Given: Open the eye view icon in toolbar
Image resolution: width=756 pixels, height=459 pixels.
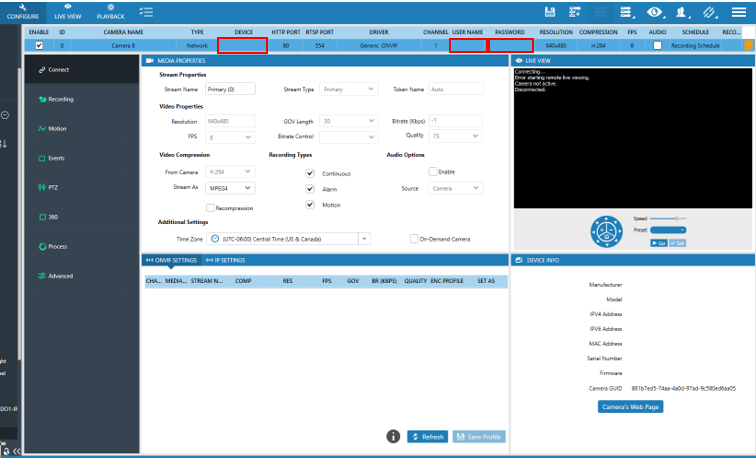Looking at the screenshot, I should 655,11.
